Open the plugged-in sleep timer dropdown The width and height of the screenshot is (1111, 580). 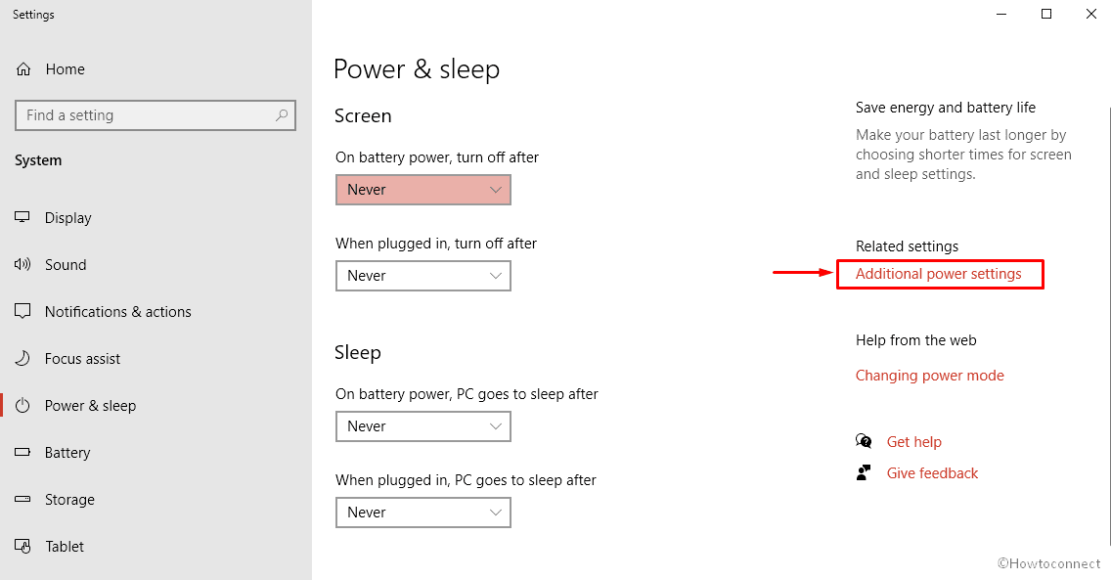[423, 512]
